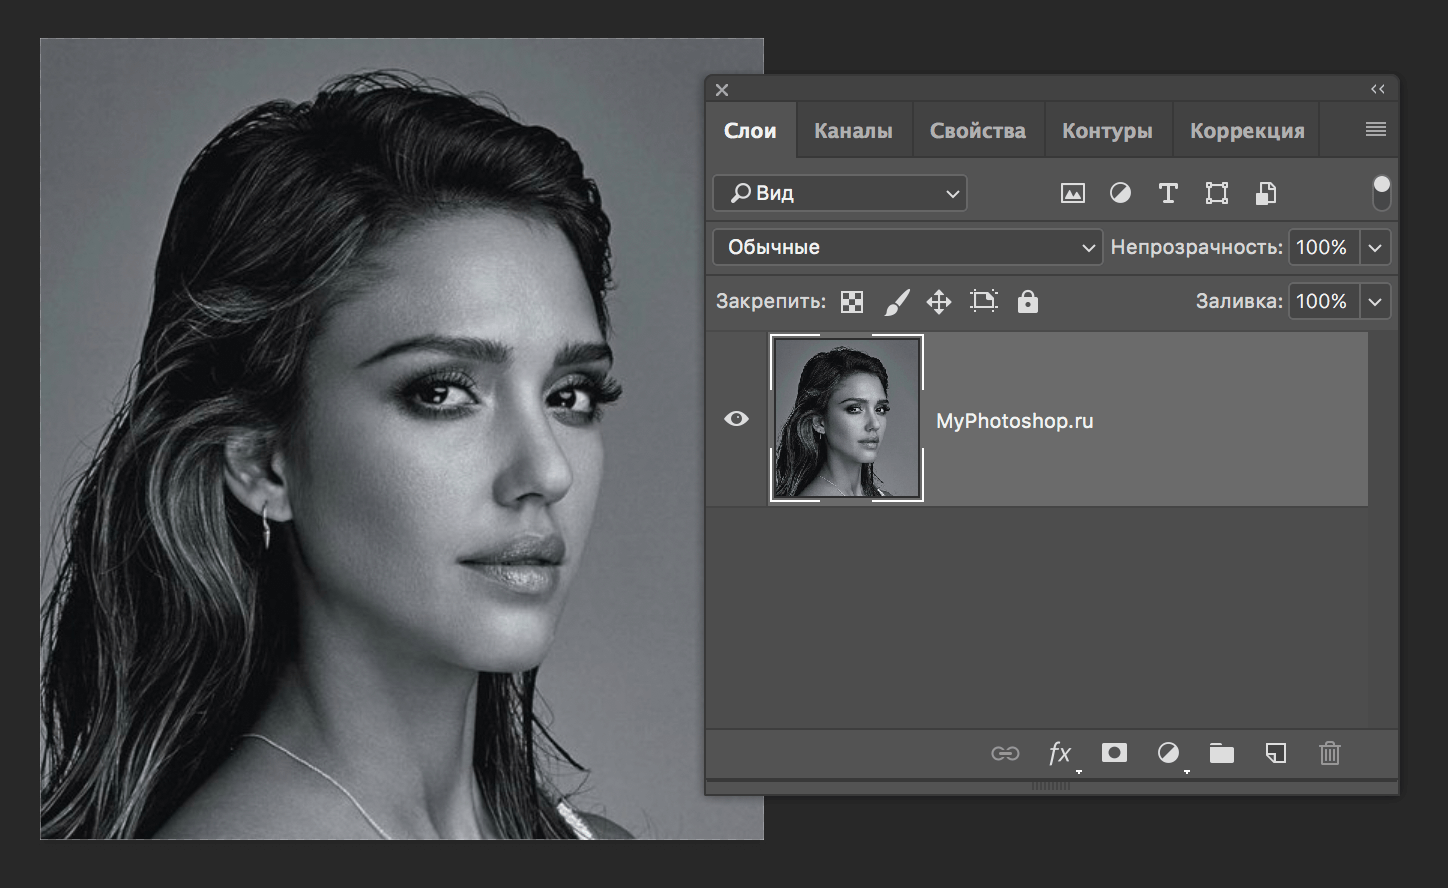The image size is (1448, 888).
Task: Open the Layers panel hamburger menu
Action: point(1375,129)
